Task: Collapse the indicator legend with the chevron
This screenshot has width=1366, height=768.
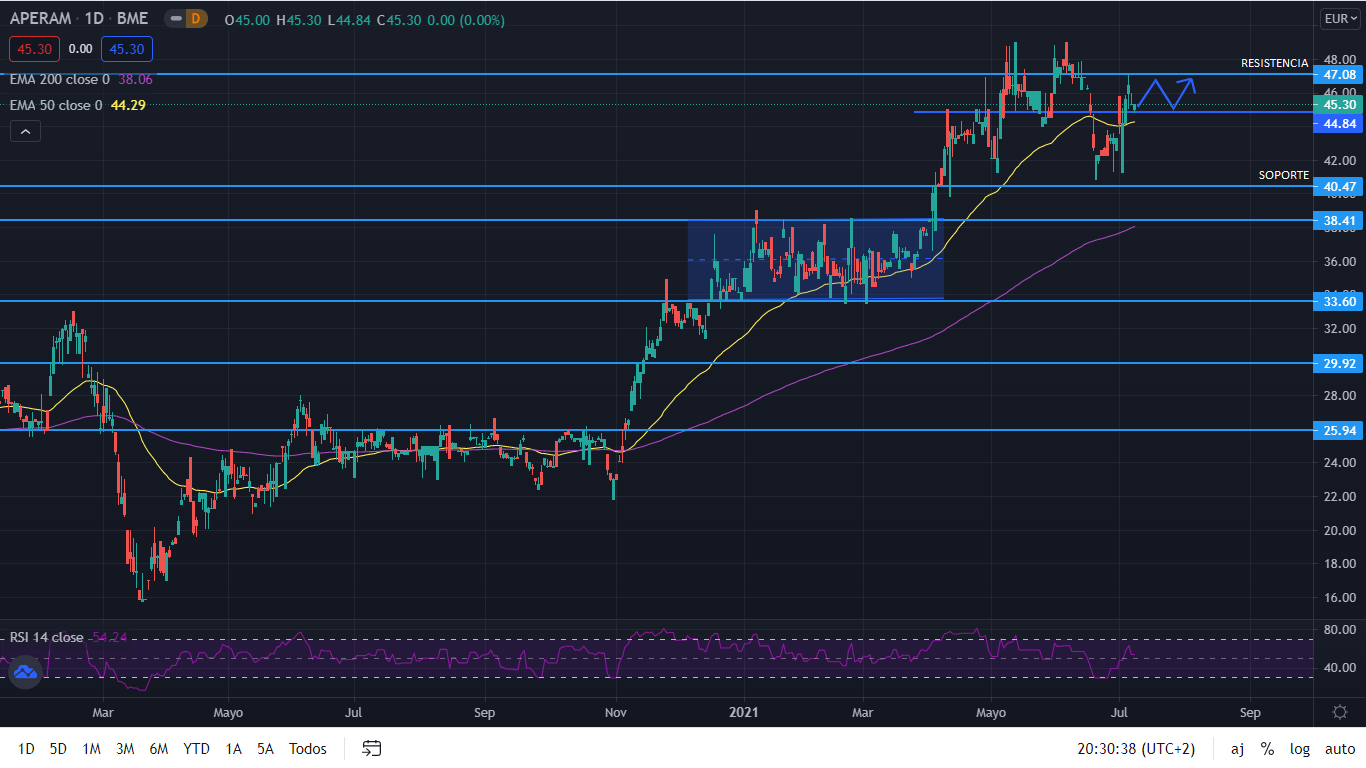Action: (x=25, y=131)
